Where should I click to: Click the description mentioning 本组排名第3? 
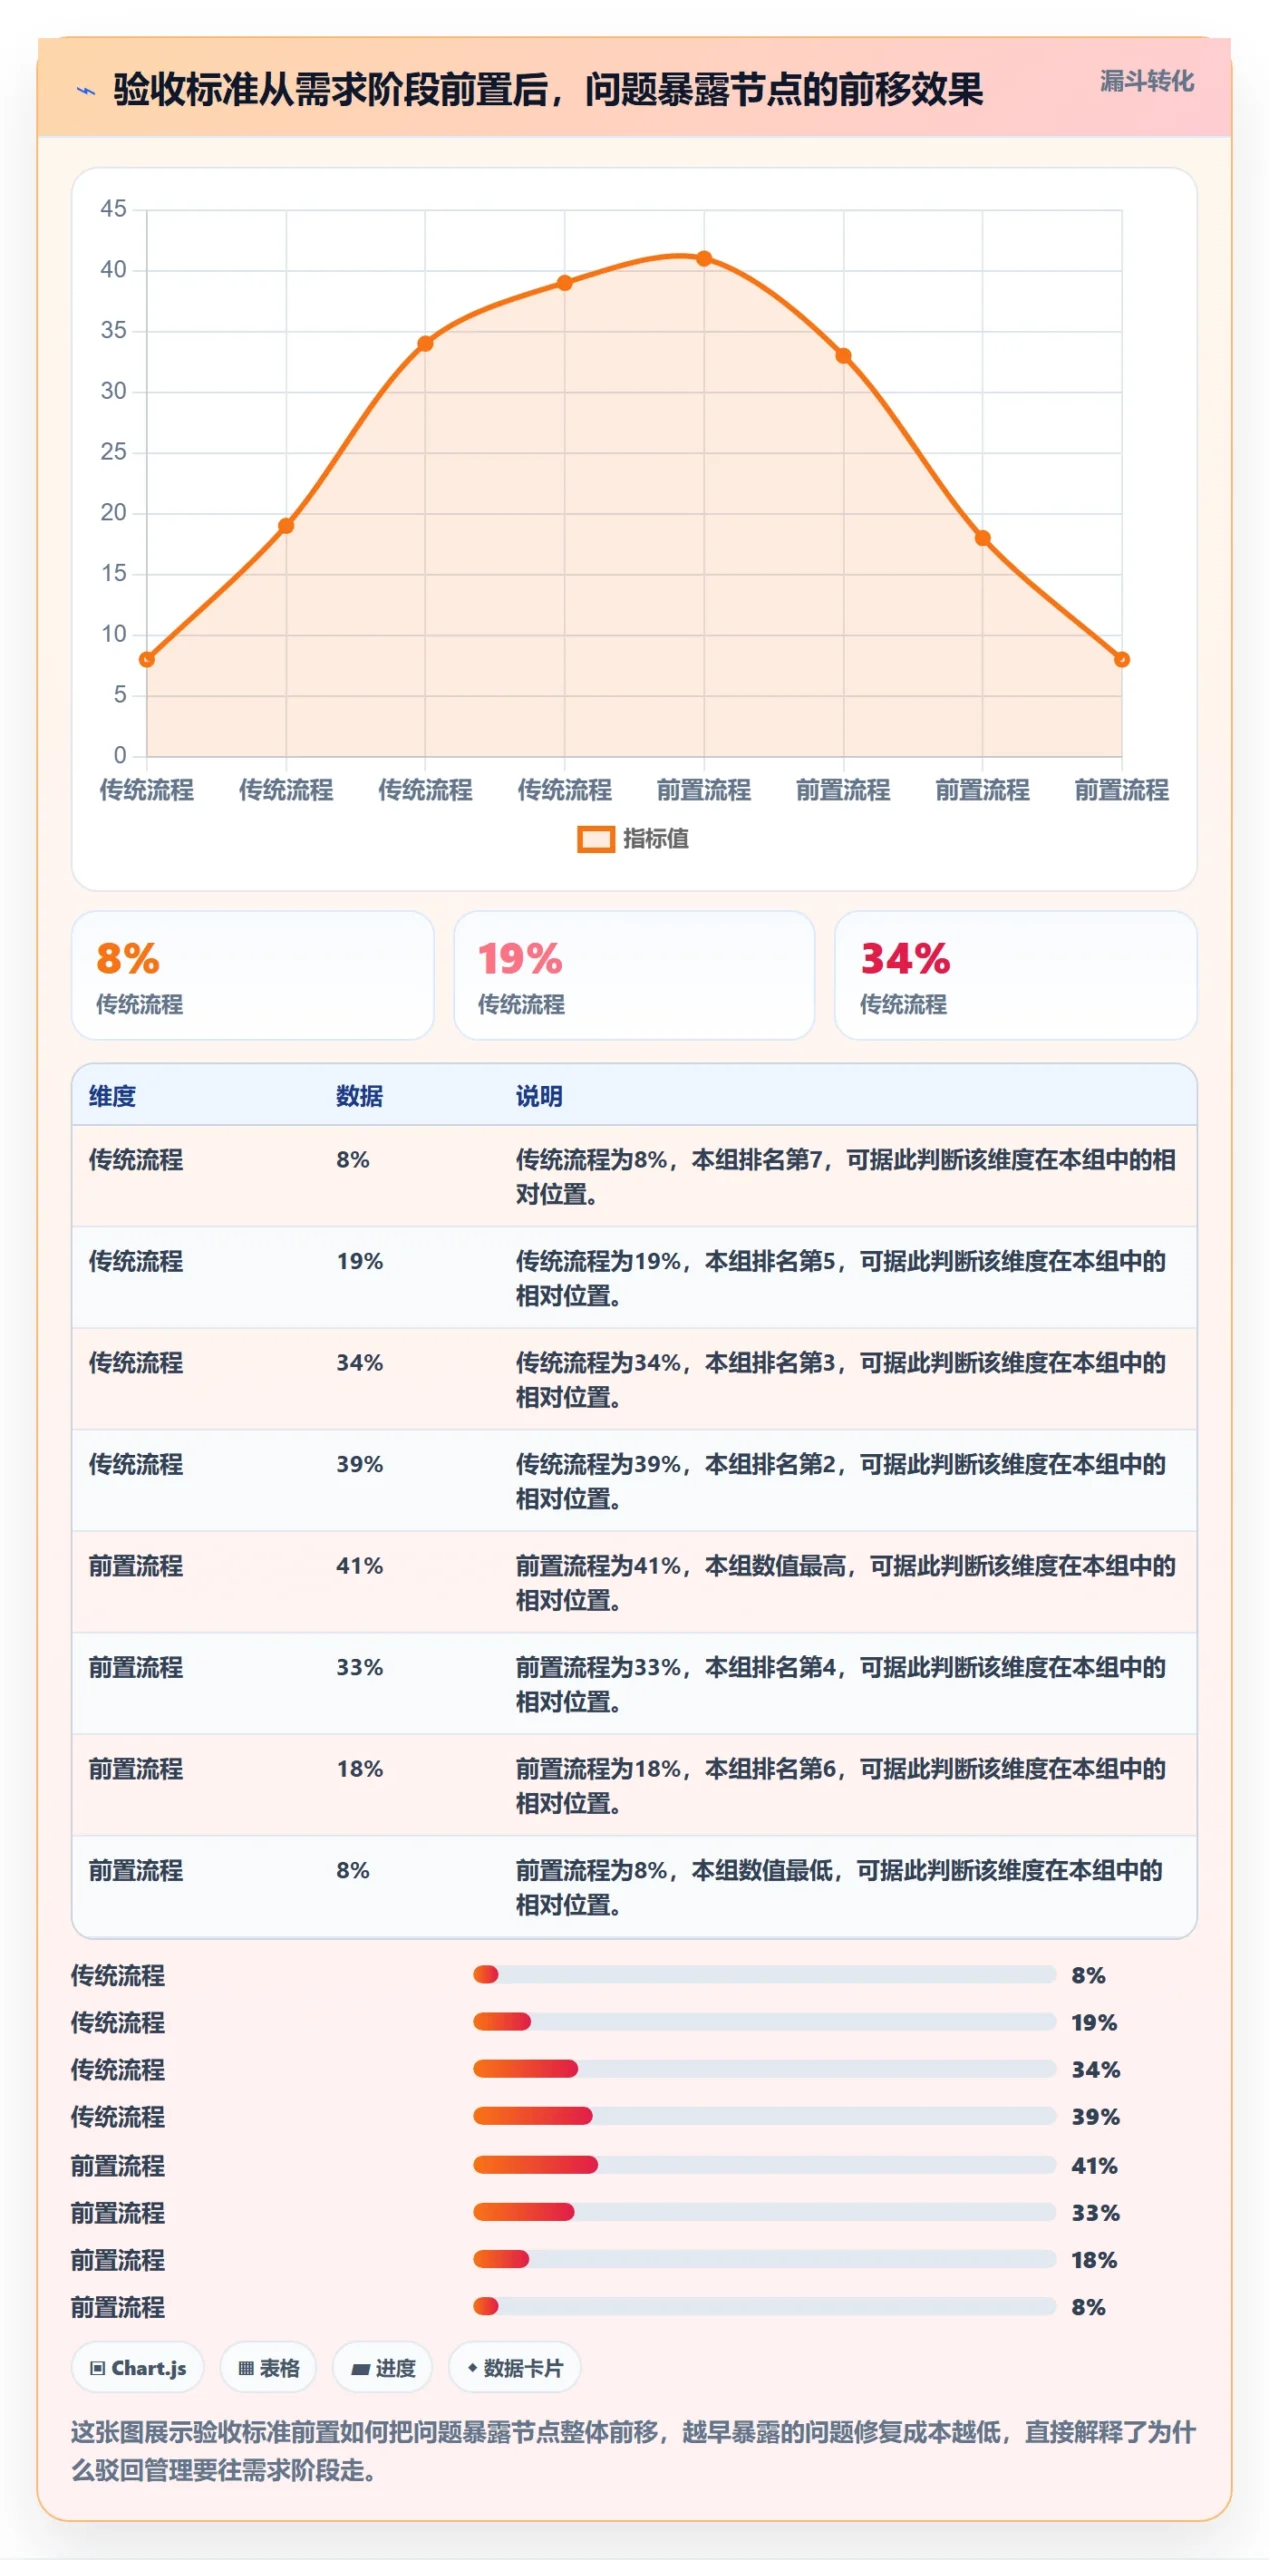841,1380
